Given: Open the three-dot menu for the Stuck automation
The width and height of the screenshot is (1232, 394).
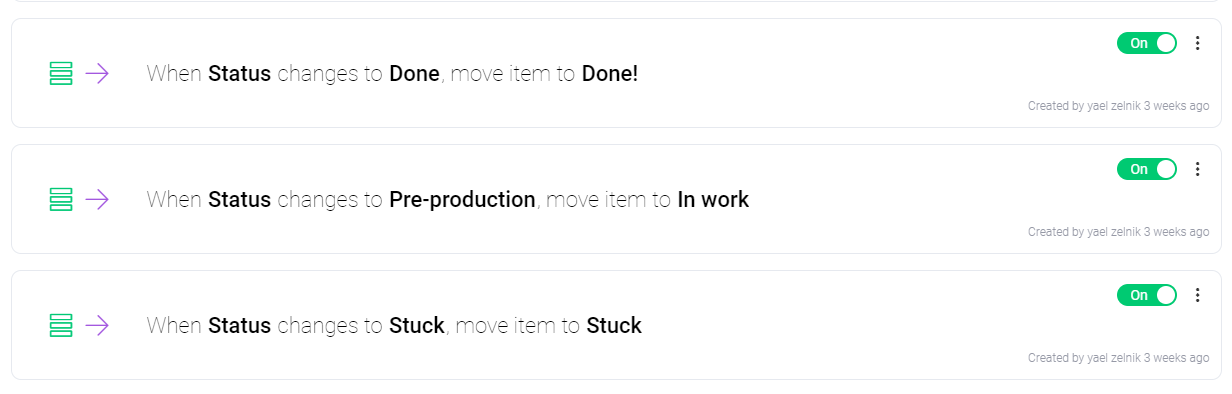Looking at the screenshot, I should (x=1198, y=295).
